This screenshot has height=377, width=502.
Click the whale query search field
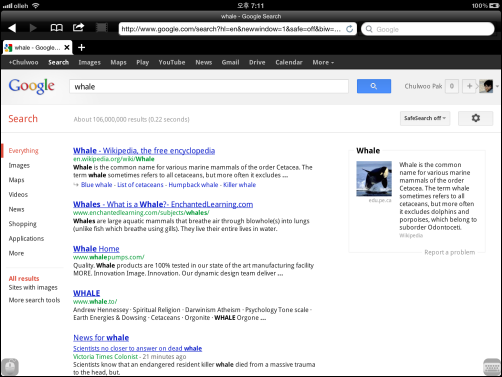click(x=209, y=87)
